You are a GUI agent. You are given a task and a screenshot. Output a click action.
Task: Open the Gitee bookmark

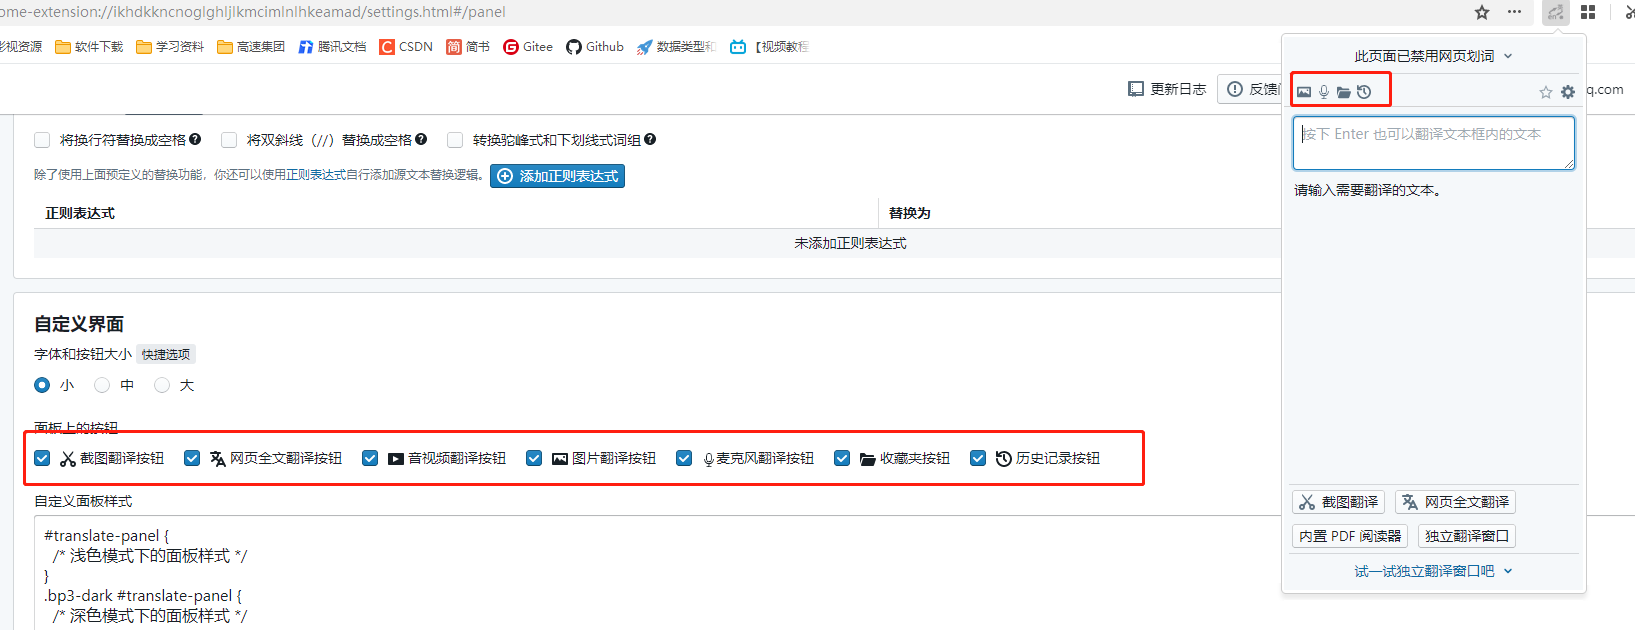(528, 47)
